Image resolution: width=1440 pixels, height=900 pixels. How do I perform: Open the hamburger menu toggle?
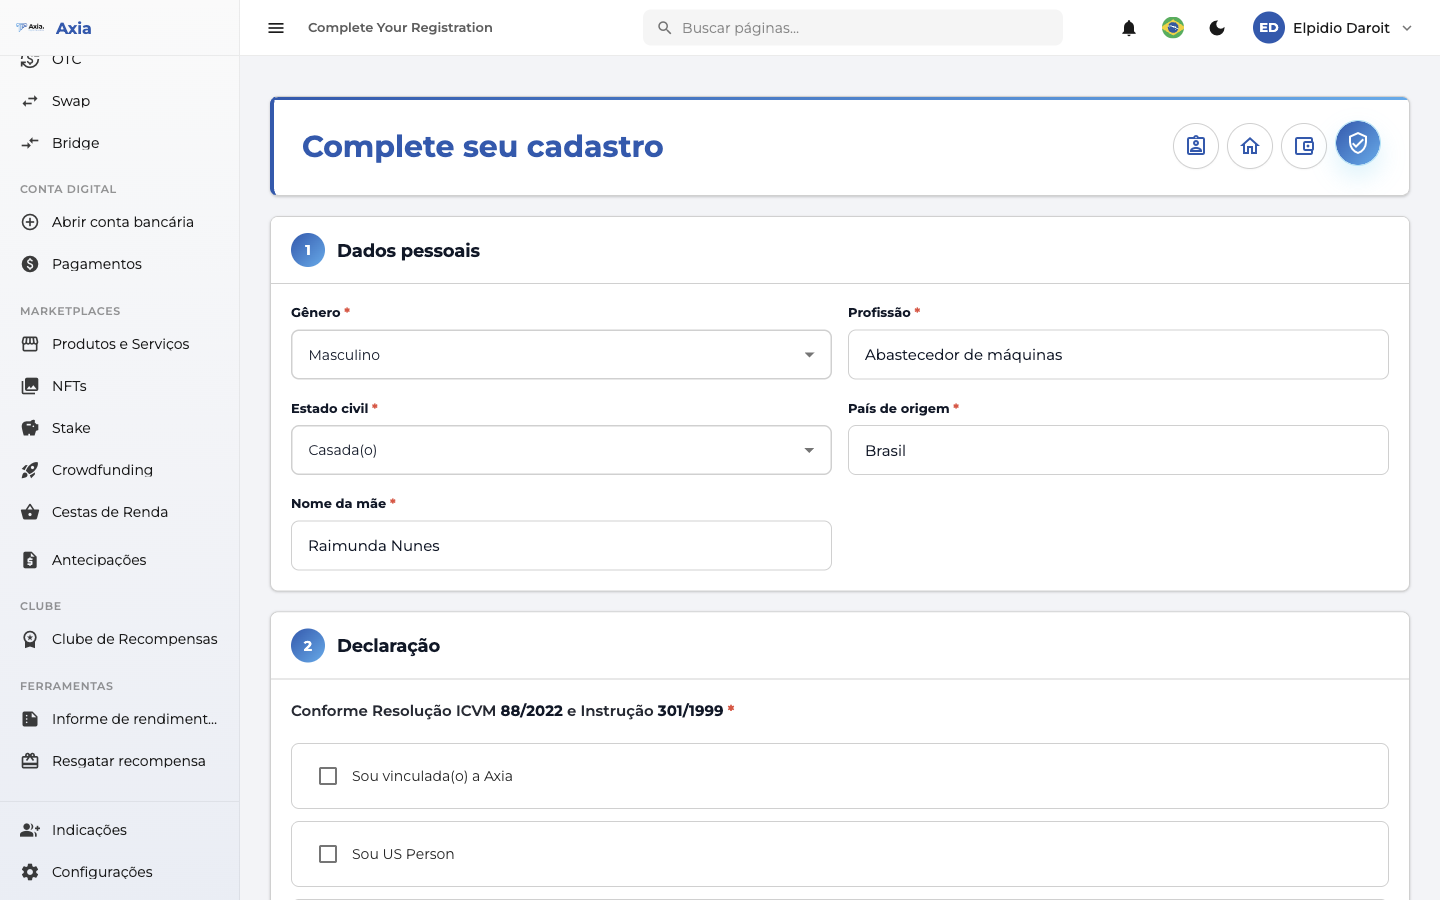[x=276, y=28]
